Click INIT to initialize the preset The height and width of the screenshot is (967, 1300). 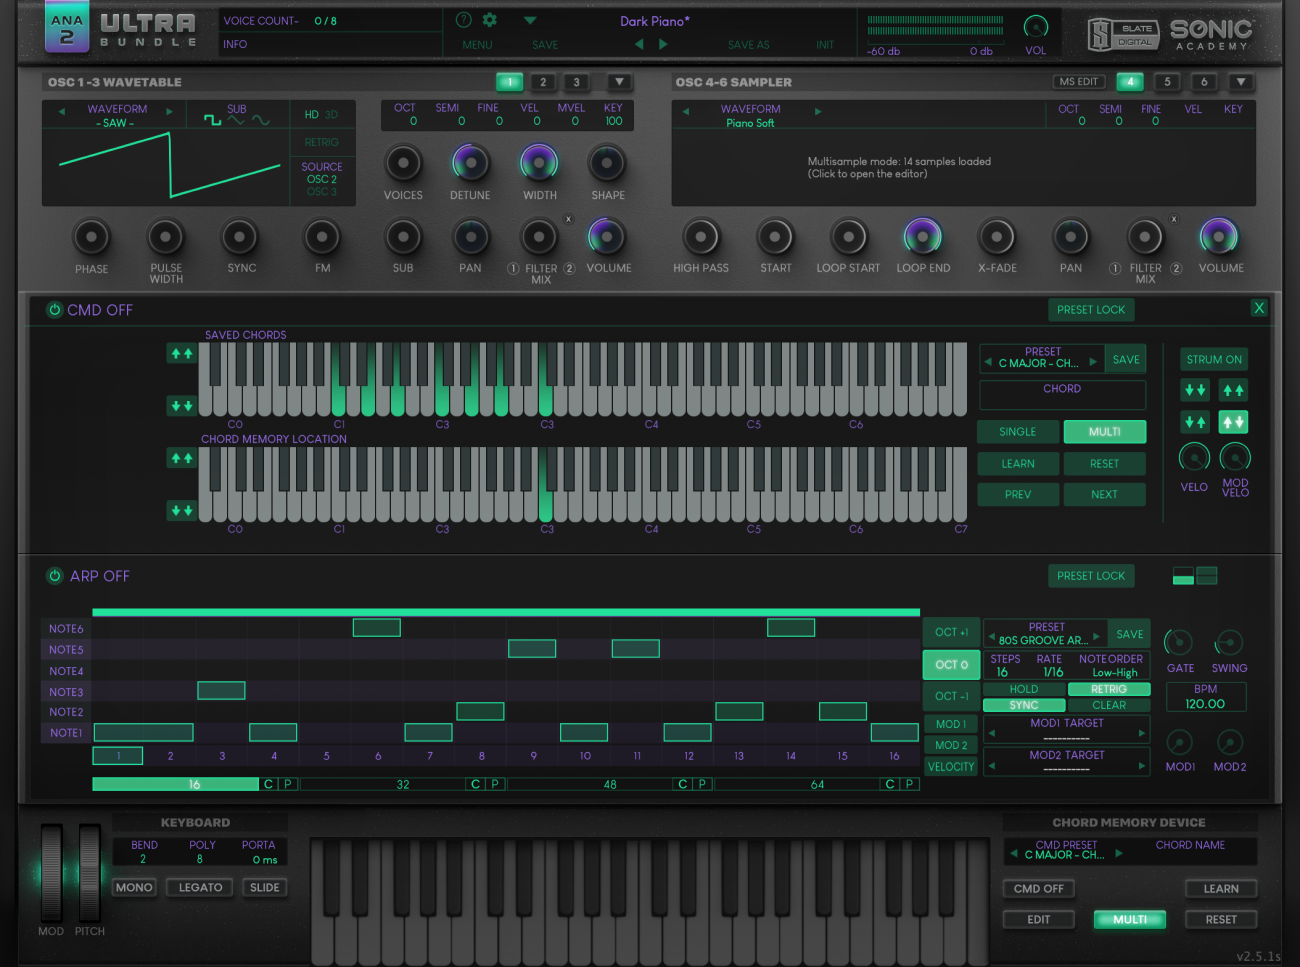click(825, 45)
